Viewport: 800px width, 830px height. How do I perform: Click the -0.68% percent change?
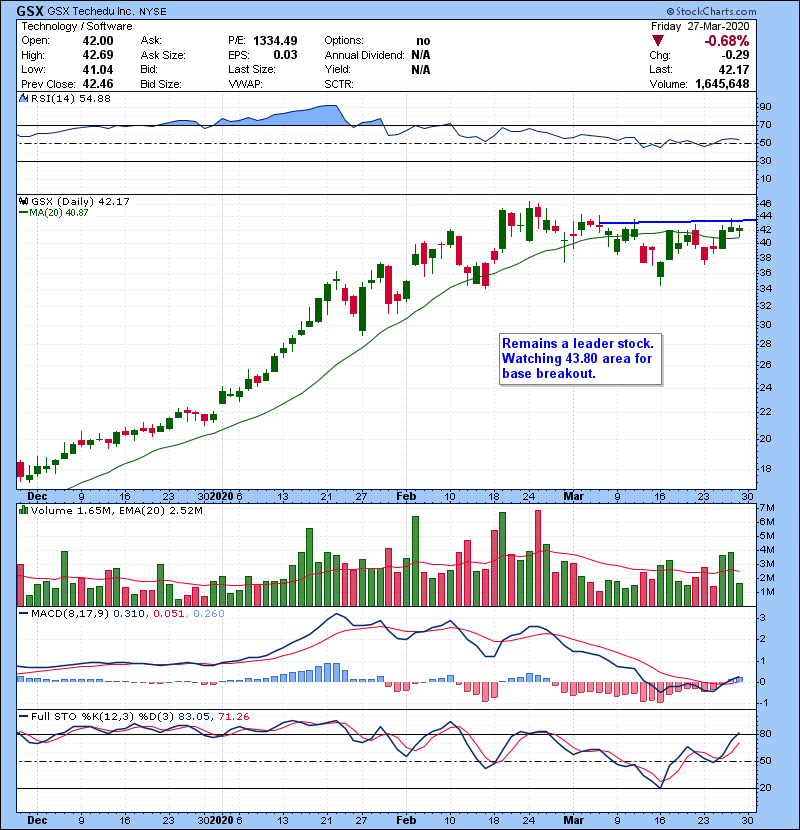coord(726,41)
